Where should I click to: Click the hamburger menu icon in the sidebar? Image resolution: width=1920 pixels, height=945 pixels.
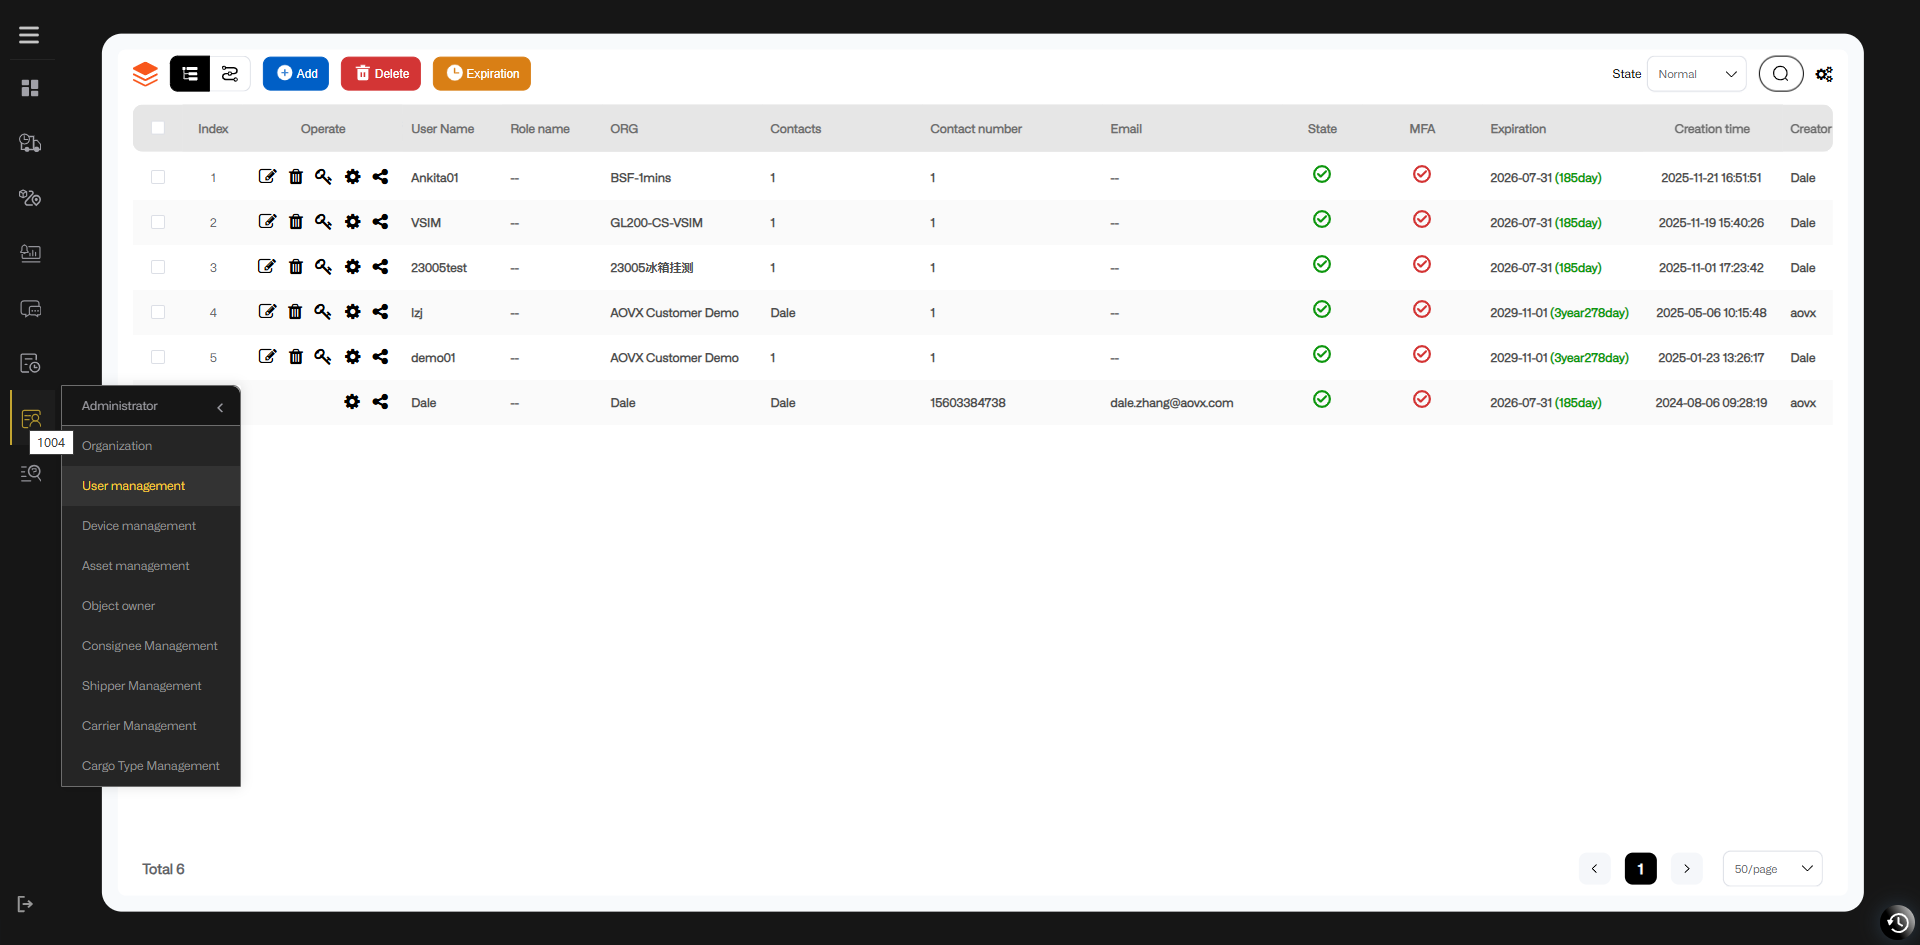[x=29, y=35]
